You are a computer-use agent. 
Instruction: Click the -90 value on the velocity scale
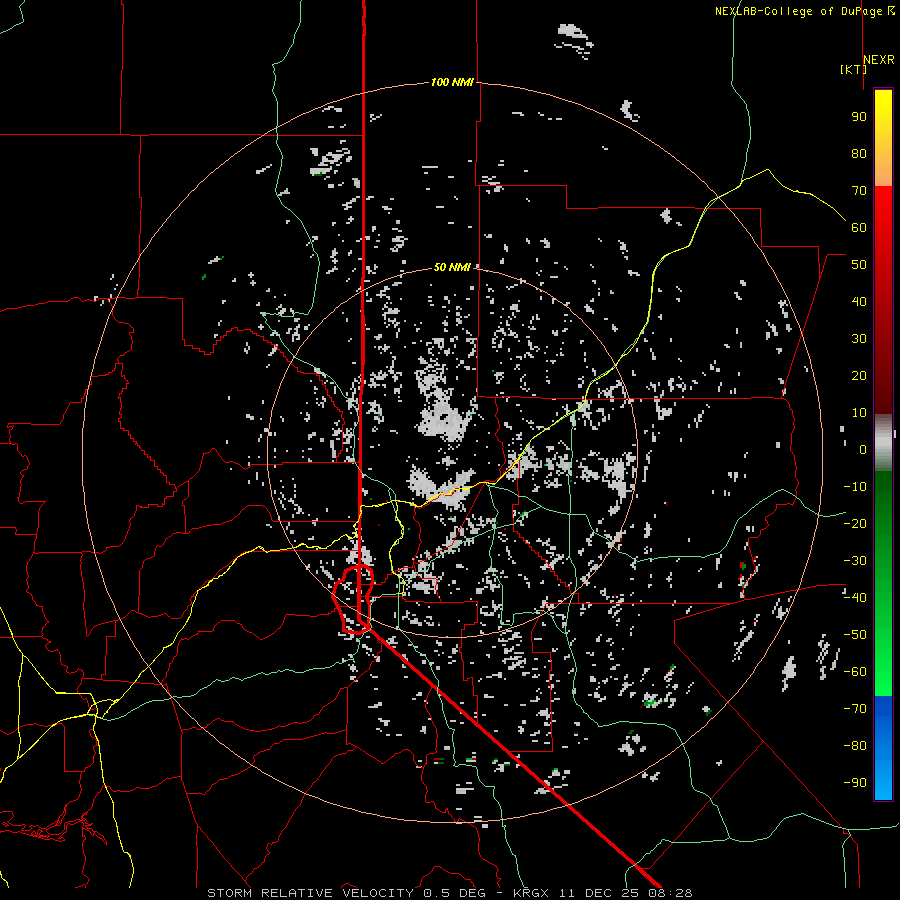(855, 783)
